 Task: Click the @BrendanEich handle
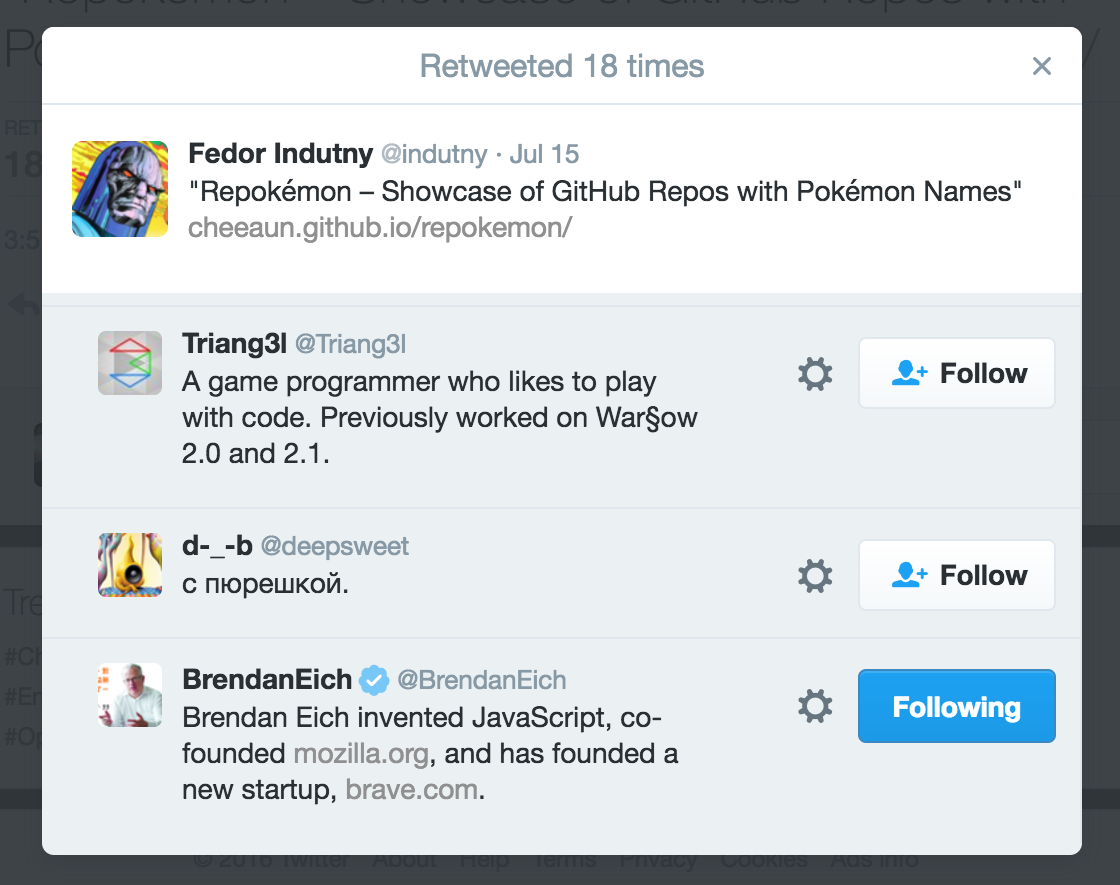click(x=482, y=681)
